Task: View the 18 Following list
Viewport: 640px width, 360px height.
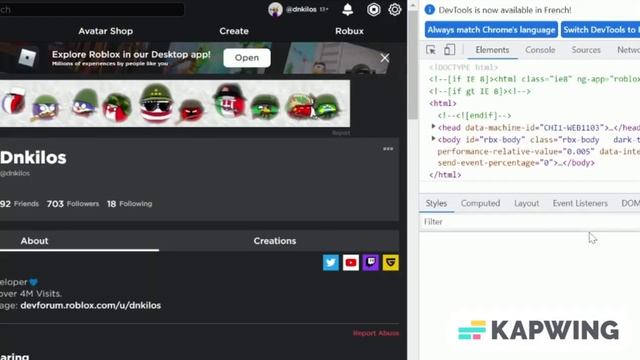Action: coord(129,204)
